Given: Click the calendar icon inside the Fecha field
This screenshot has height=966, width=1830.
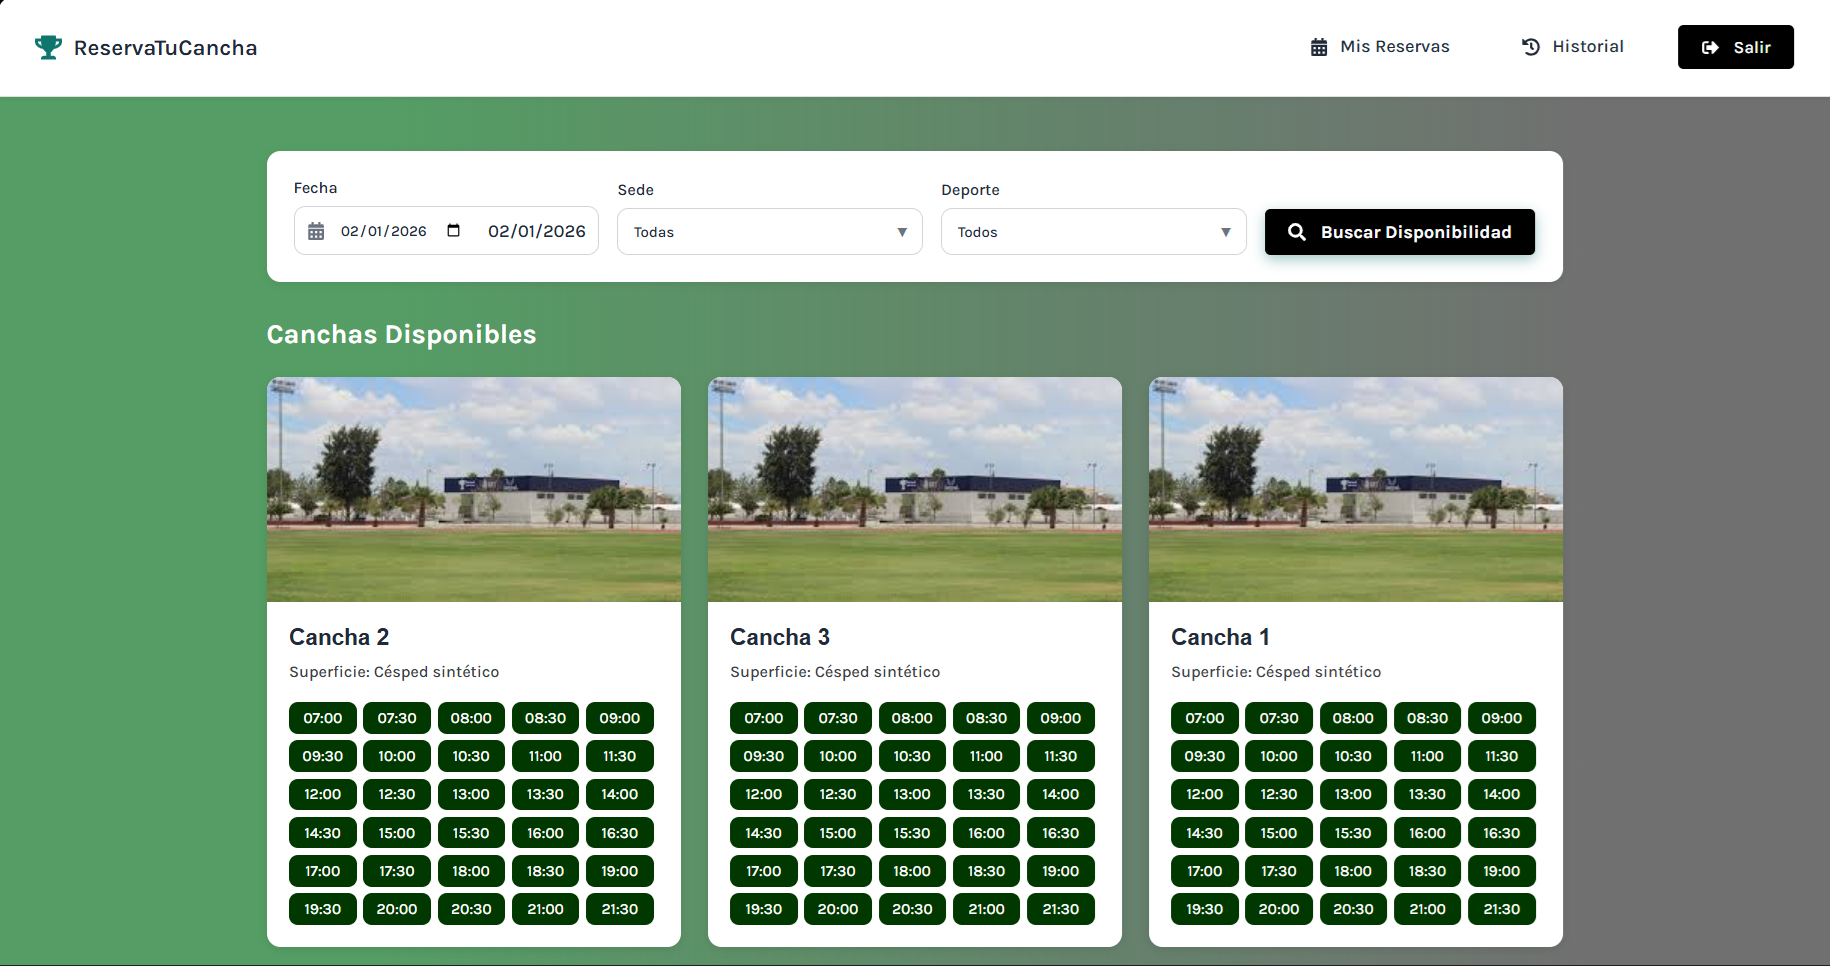Looking at the screenshot, I should tap(317, 231).
